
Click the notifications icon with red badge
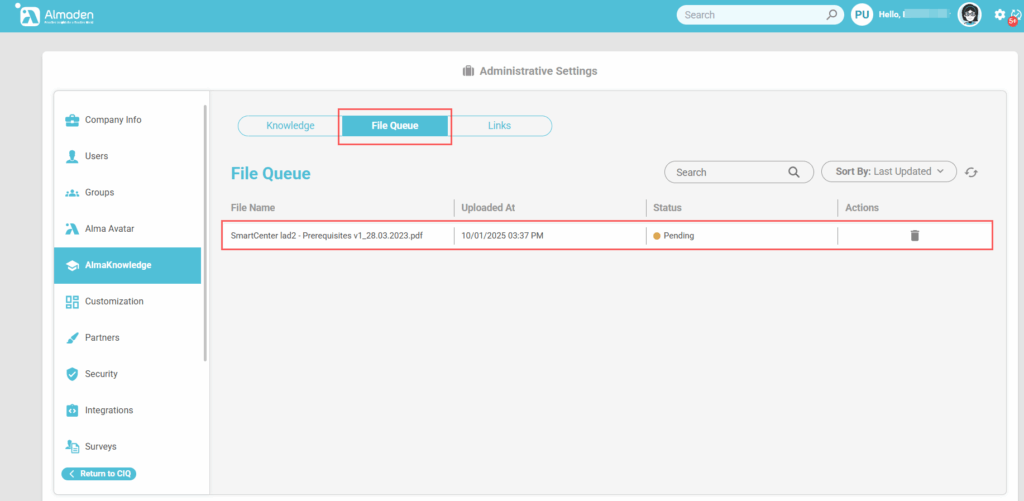click(1014, 16)
